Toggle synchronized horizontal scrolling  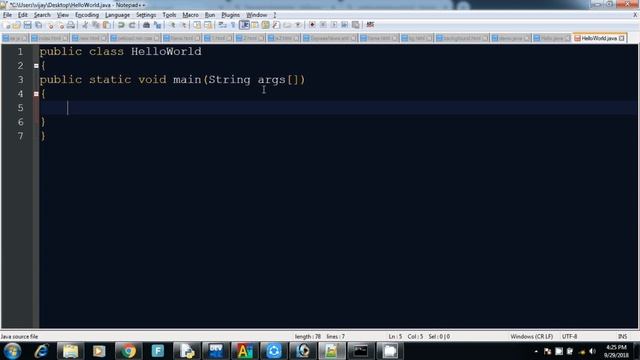tap(208, 25)
